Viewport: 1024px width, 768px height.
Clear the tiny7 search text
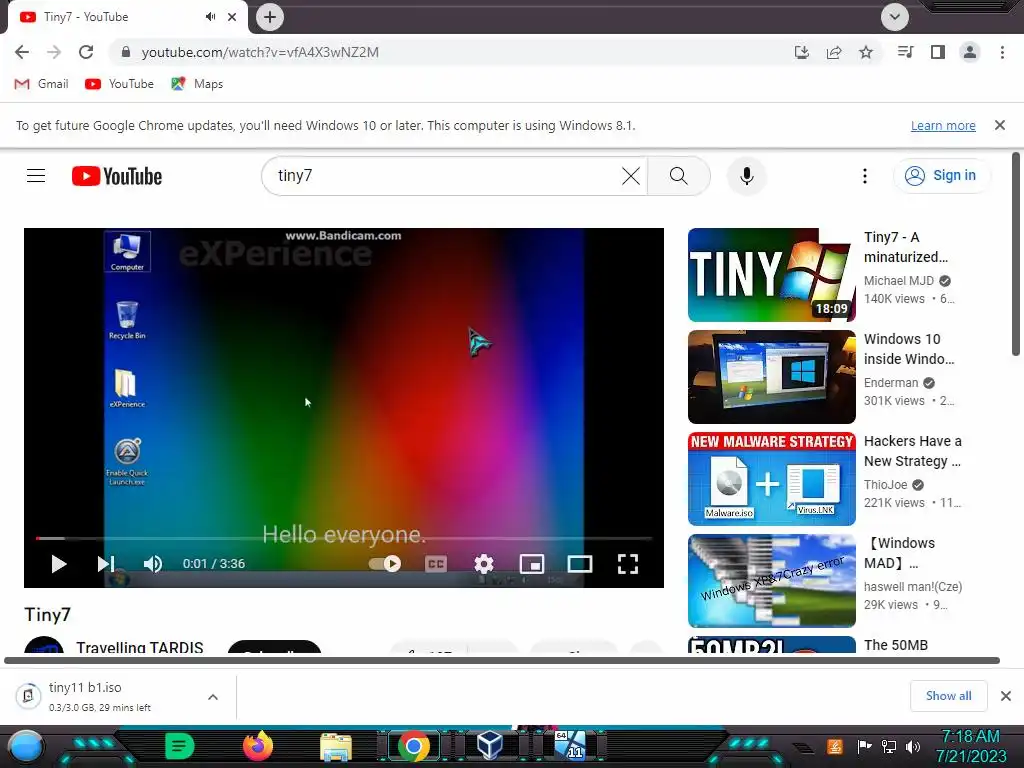pos(631,176)
